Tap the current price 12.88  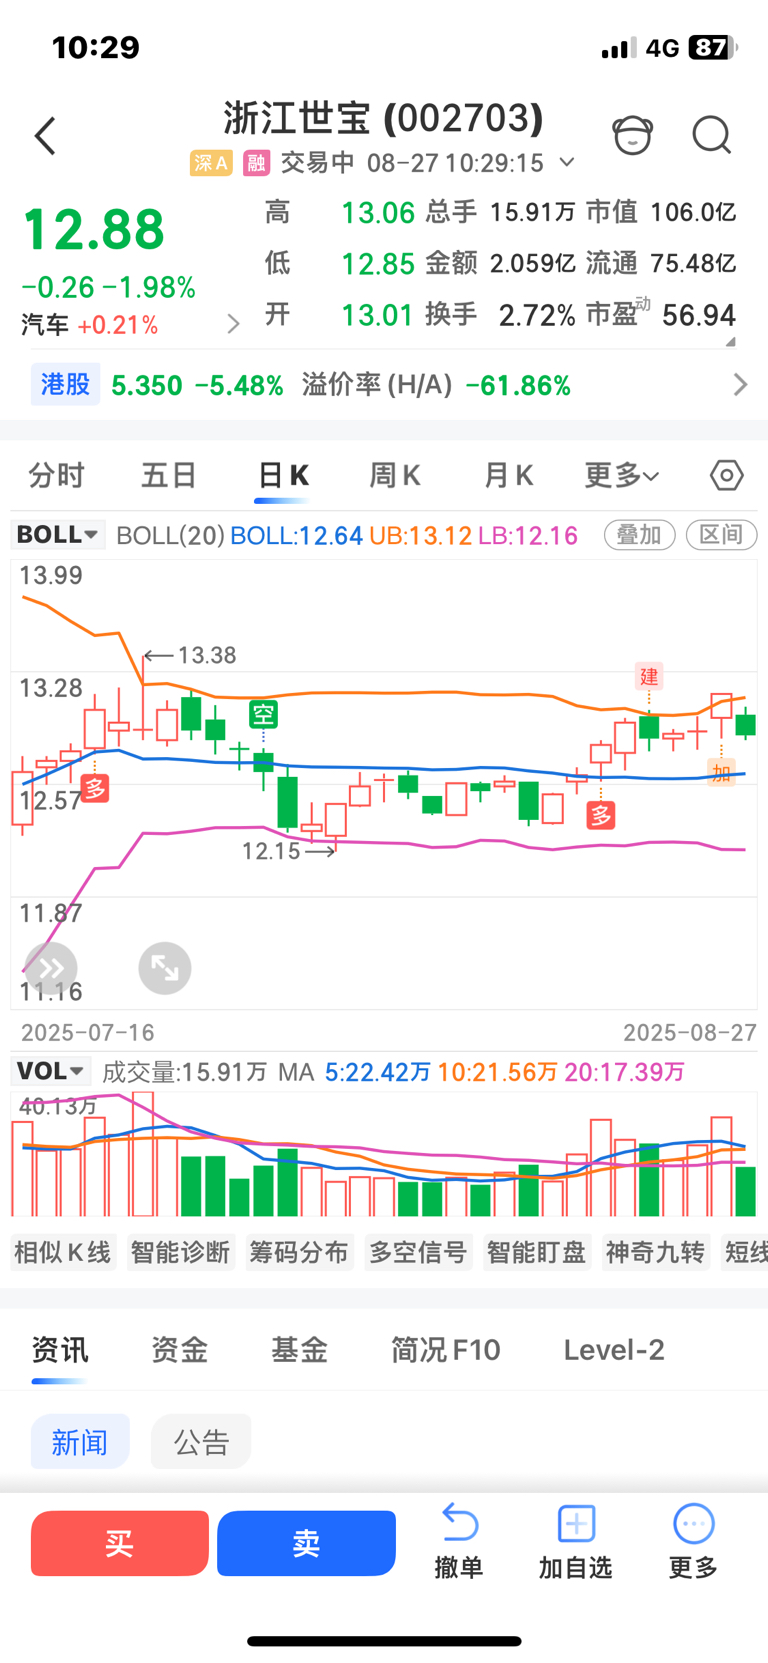point(94,229)
